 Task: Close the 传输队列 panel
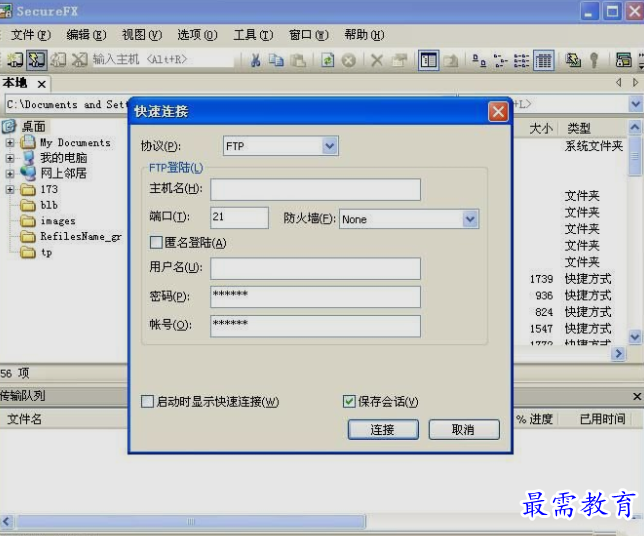637,396
